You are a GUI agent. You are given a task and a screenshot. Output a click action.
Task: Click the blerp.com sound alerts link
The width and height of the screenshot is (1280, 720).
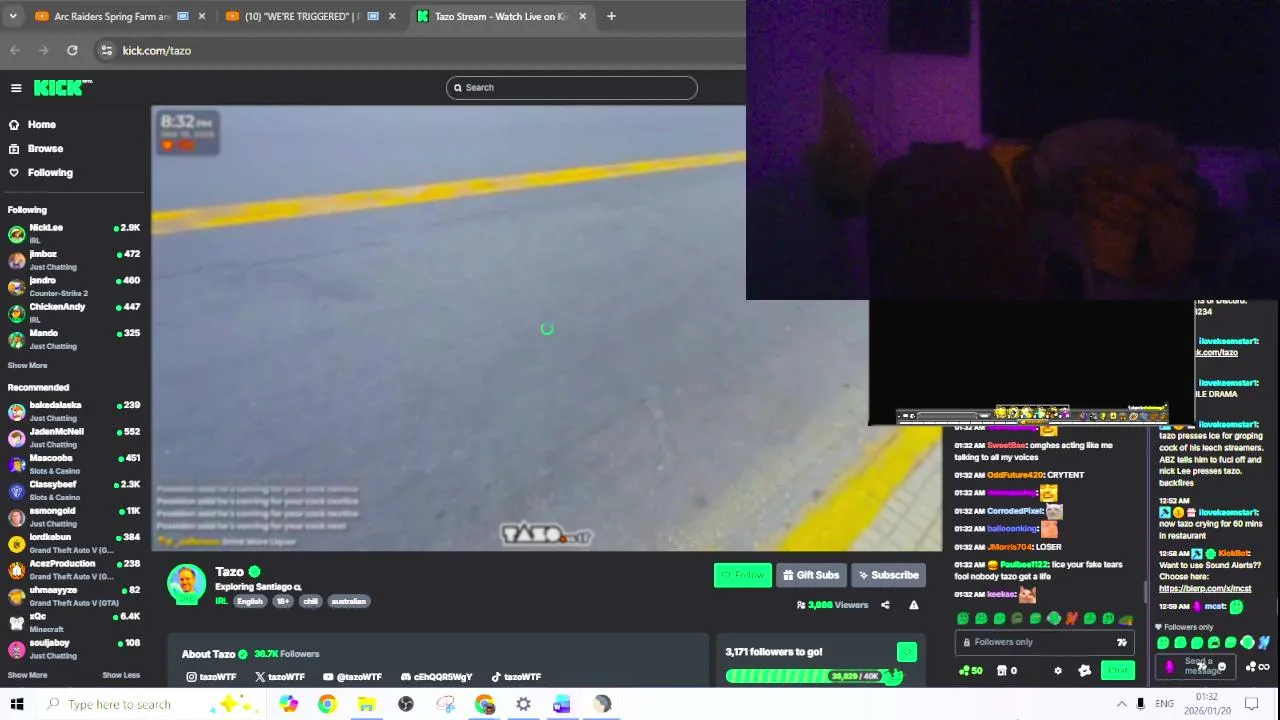[1204, 588]
